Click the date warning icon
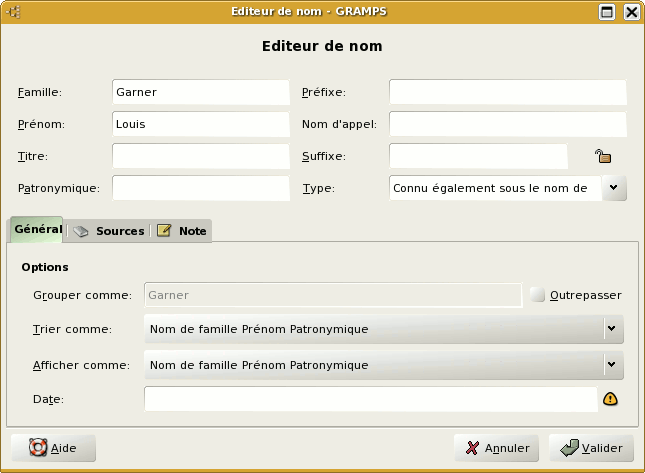This screenshot has height=473, width=645. (610, 399)
